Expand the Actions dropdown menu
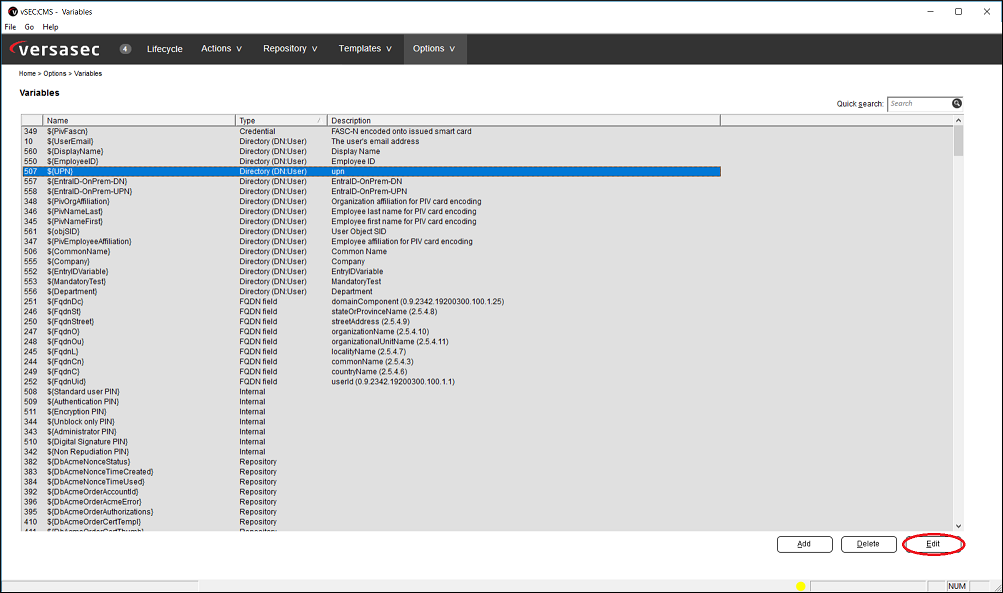The width and height of the screenshot is (1003, 593). tap(221, 48)
